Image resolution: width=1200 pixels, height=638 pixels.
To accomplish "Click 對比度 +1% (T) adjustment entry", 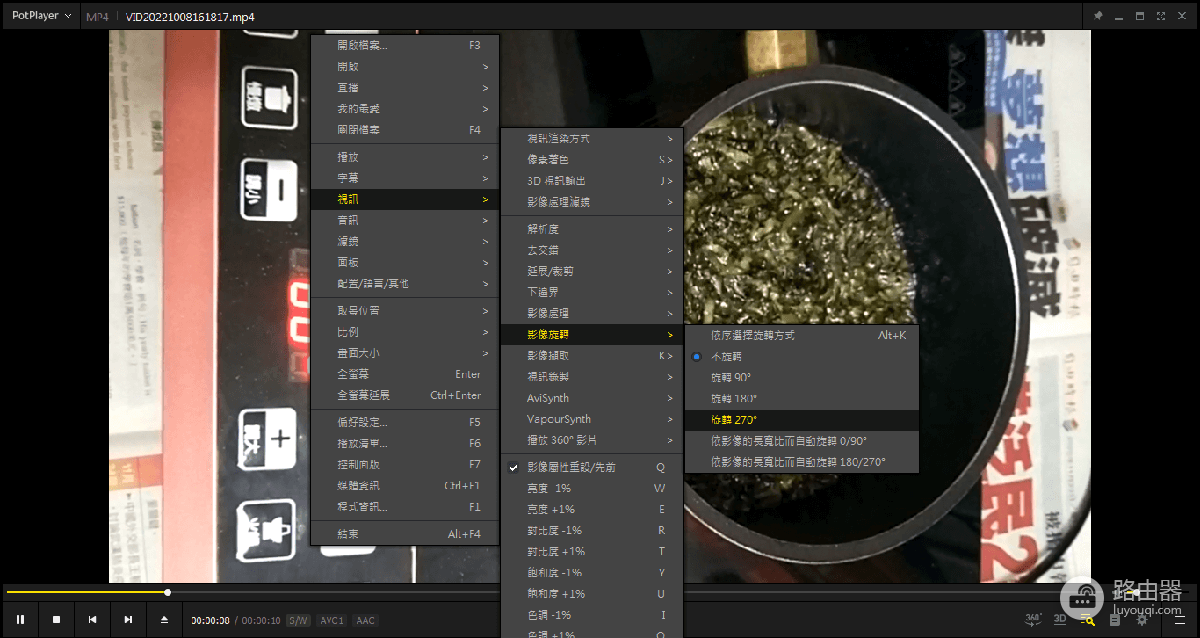I will click(591, 551).
